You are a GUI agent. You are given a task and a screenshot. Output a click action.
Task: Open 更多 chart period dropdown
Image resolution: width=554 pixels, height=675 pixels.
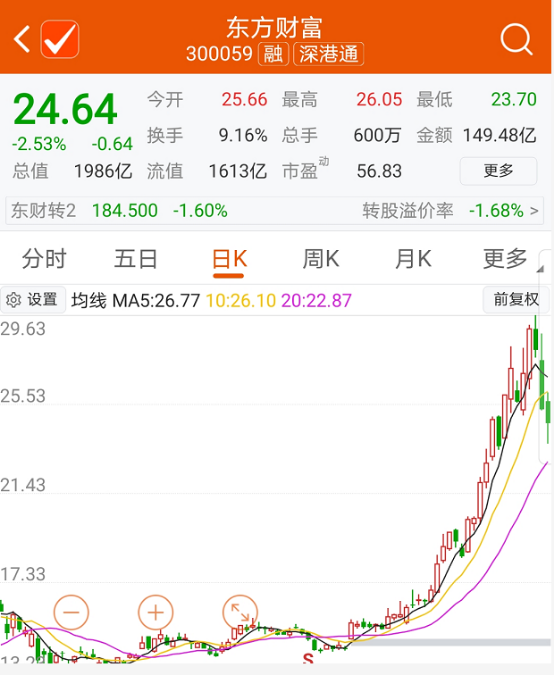505,259
